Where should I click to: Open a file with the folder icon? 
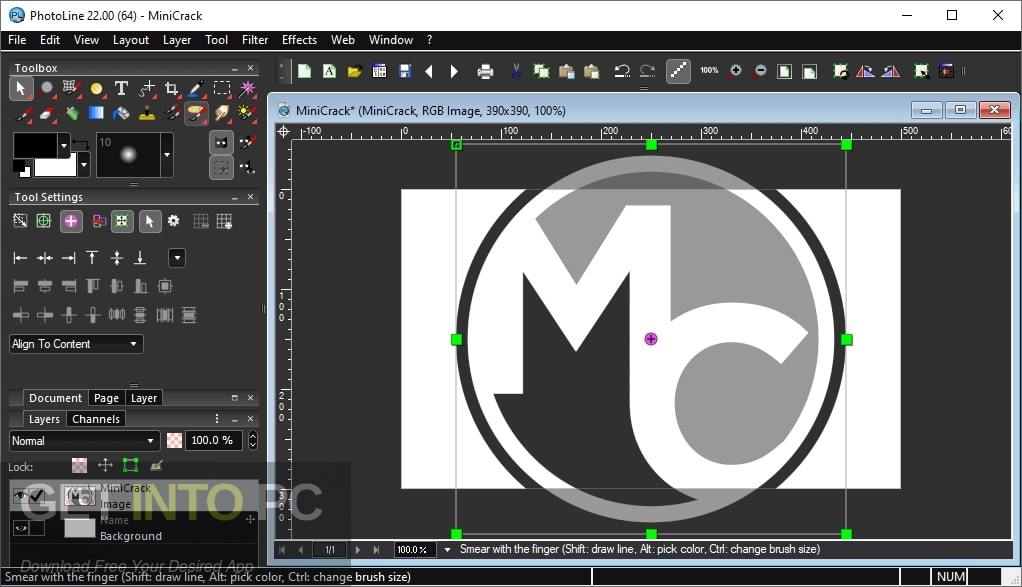point(355,71)
